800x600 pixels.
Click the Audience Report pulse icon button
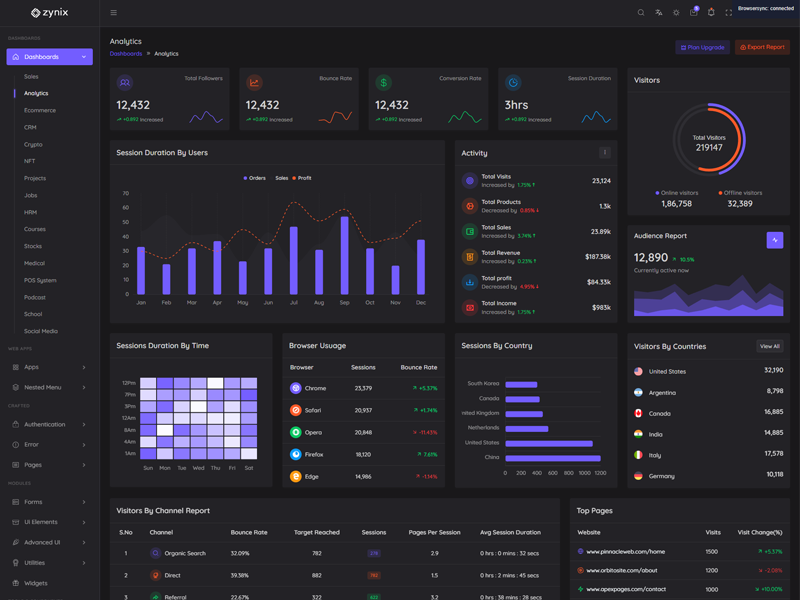[774, 240]
